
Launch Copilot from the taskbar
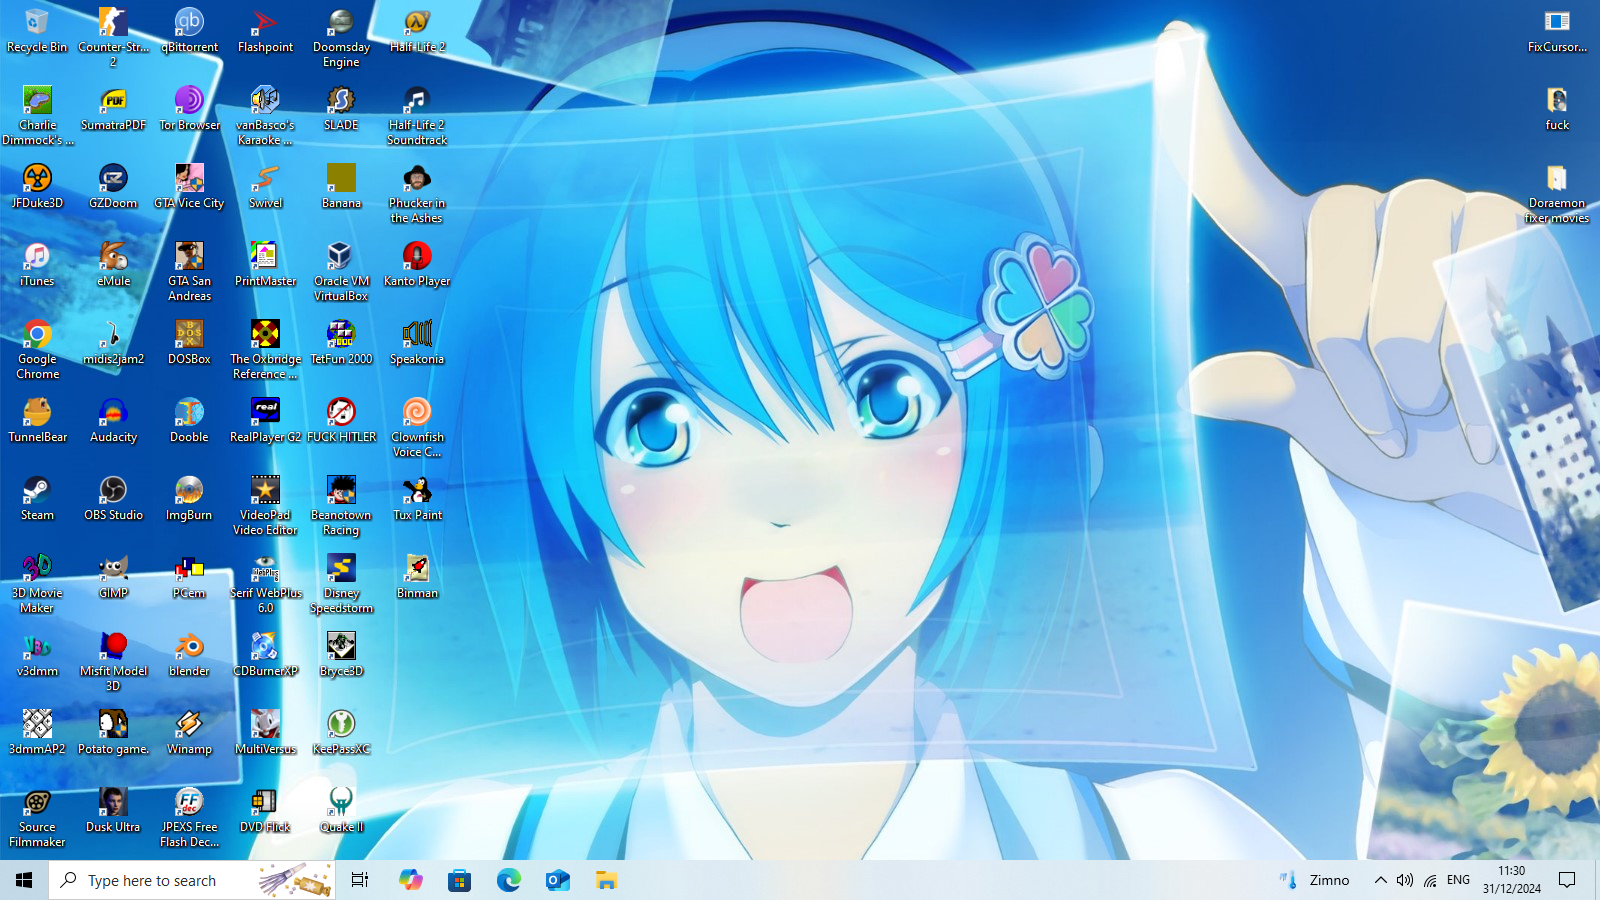[x=410, y=880]
